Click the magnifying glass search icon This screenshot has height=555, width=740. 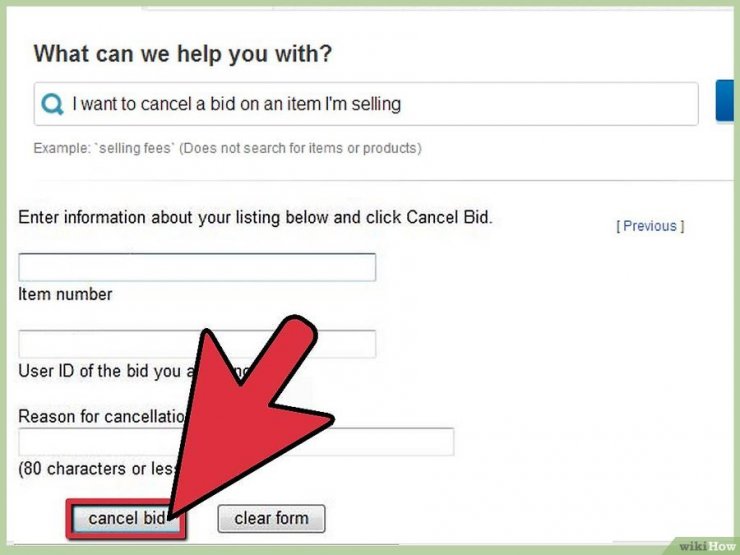coord(52,104)
